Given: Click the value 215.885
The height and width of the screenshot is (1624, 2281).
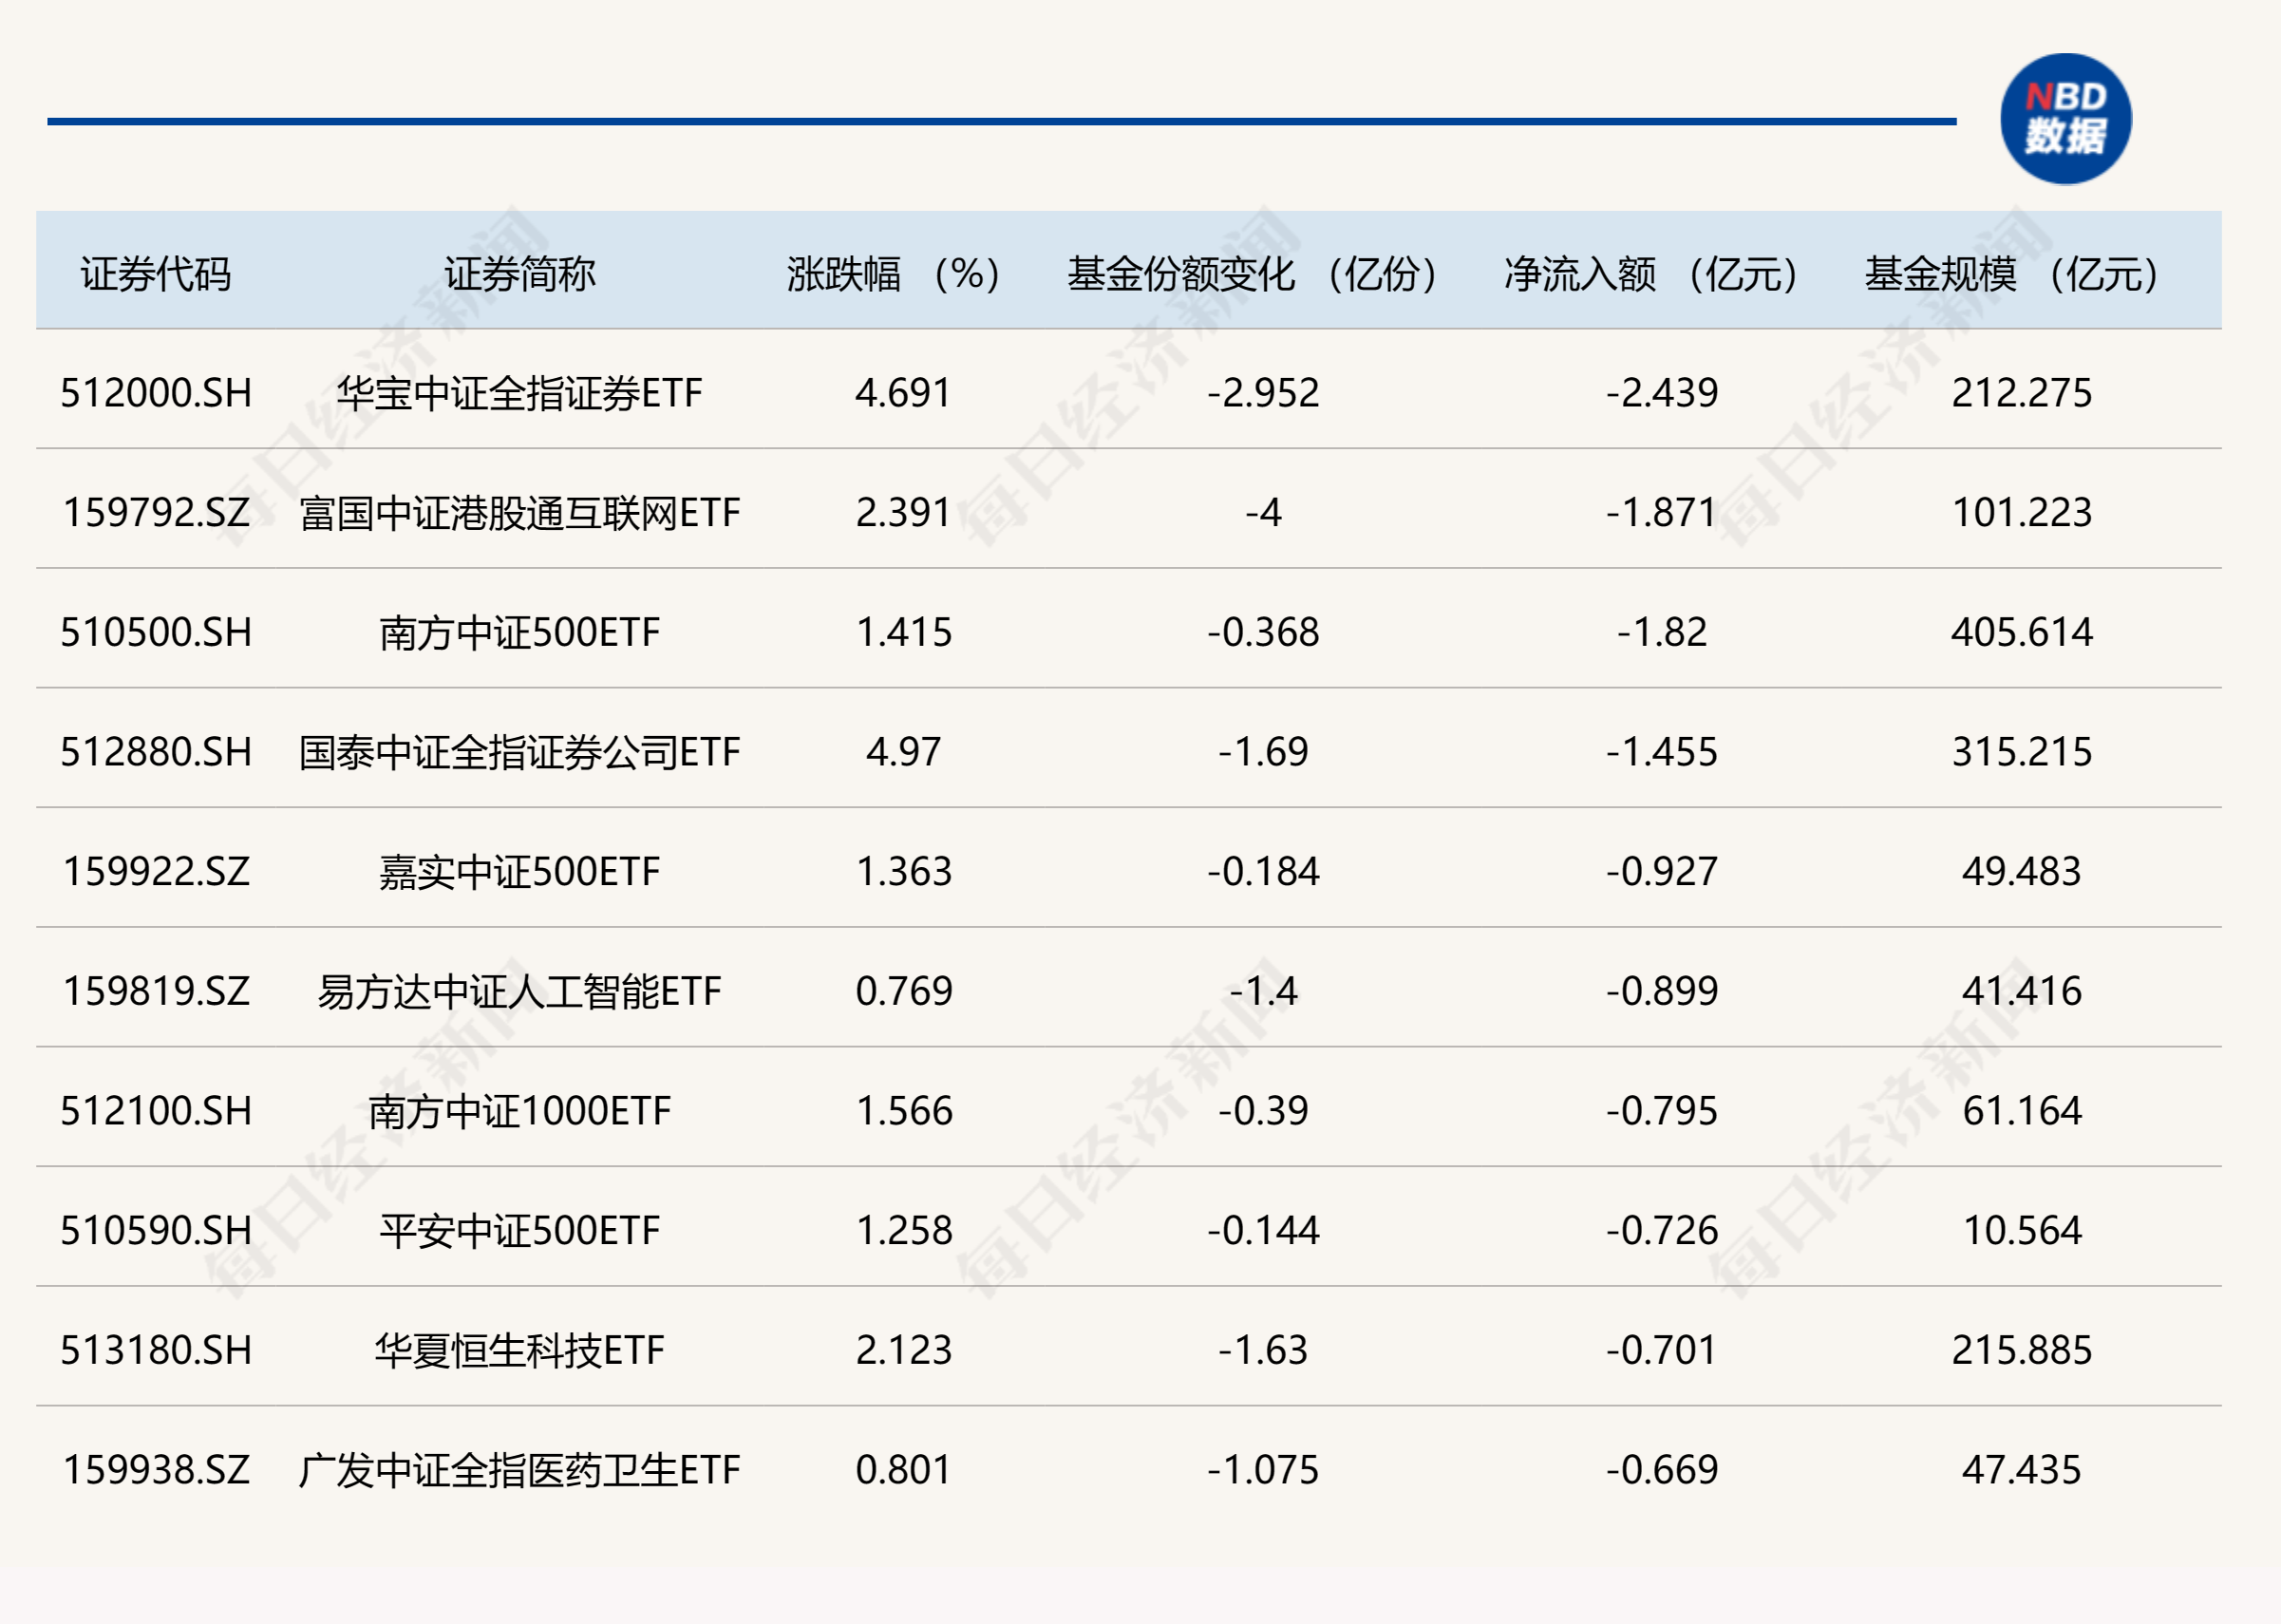Looking at the screenshot, I should [x=2022, y=1350].
